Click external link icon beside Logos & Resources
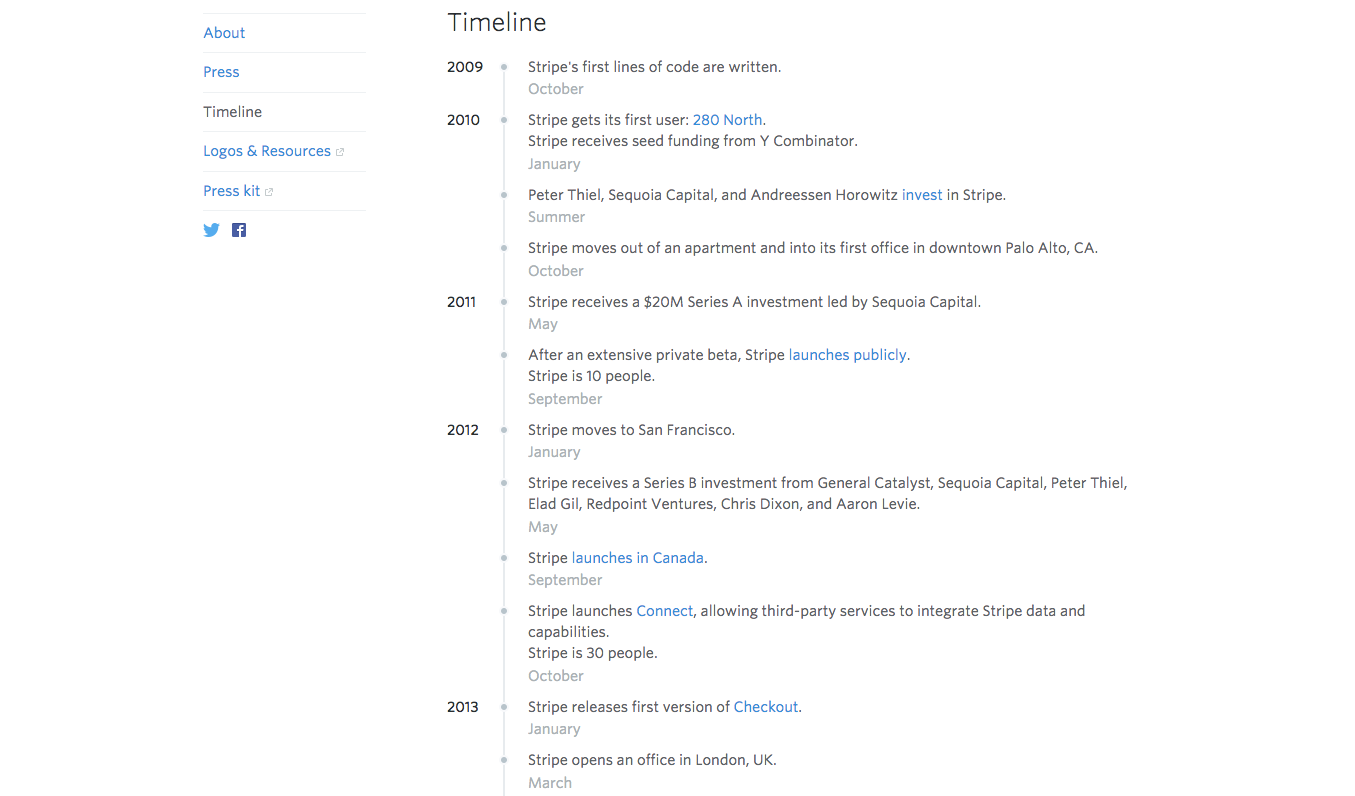 tap(340, 152)
